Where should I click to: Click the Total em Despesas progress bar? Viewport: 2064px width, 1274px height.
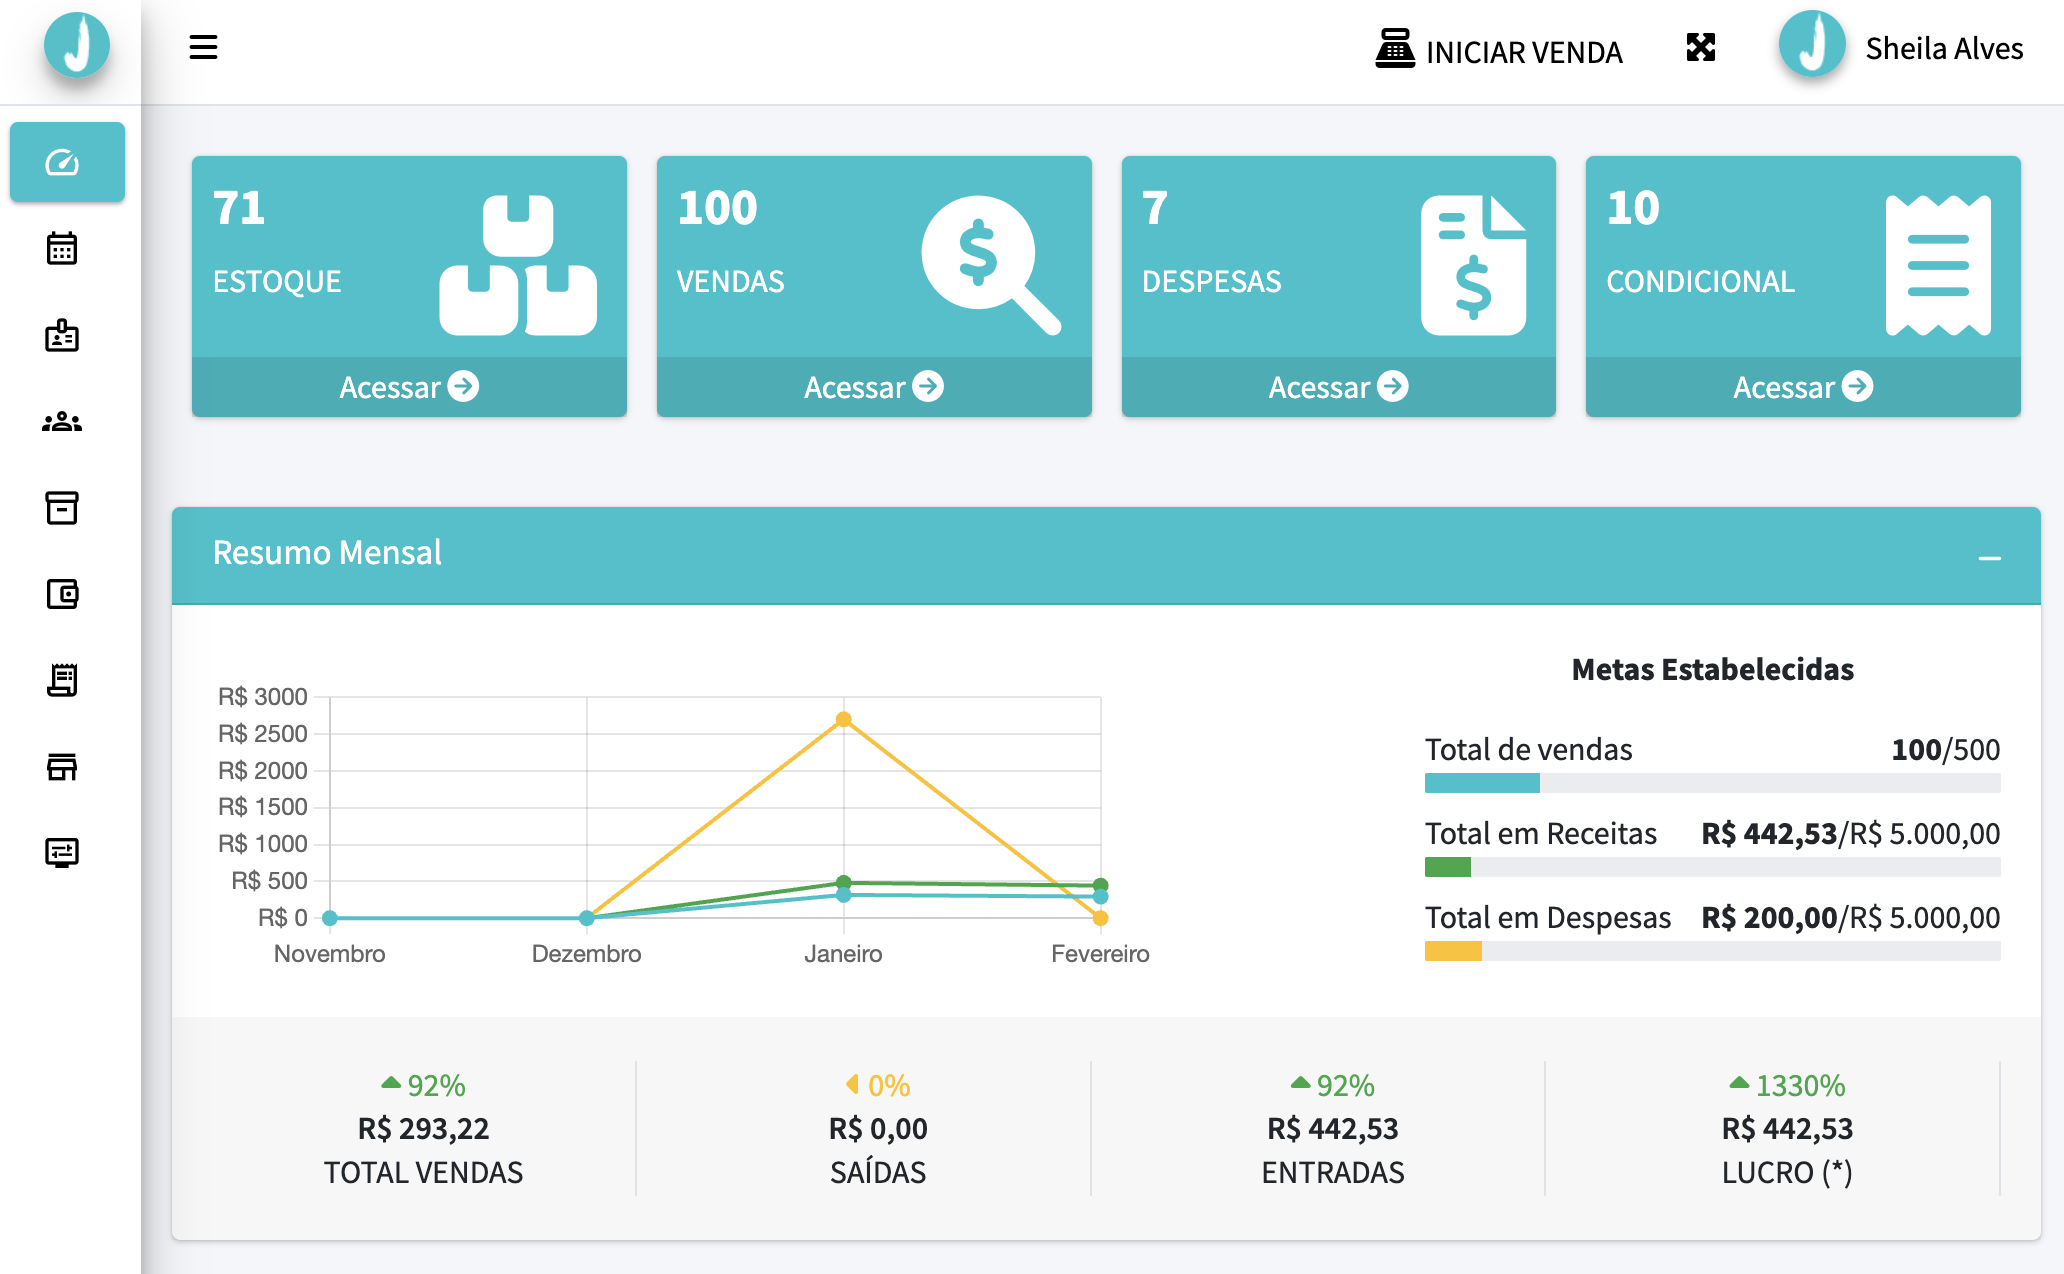coord(1712,951)
